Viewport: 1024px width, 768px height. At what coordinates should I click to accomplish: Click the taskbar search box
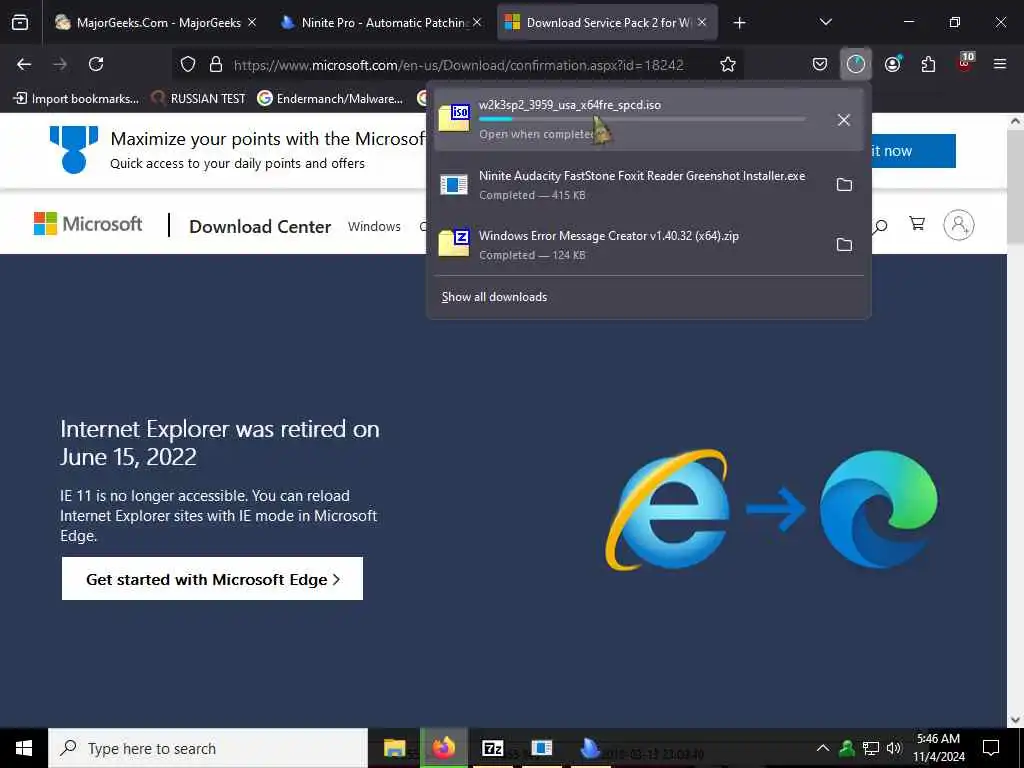[208, 748]
